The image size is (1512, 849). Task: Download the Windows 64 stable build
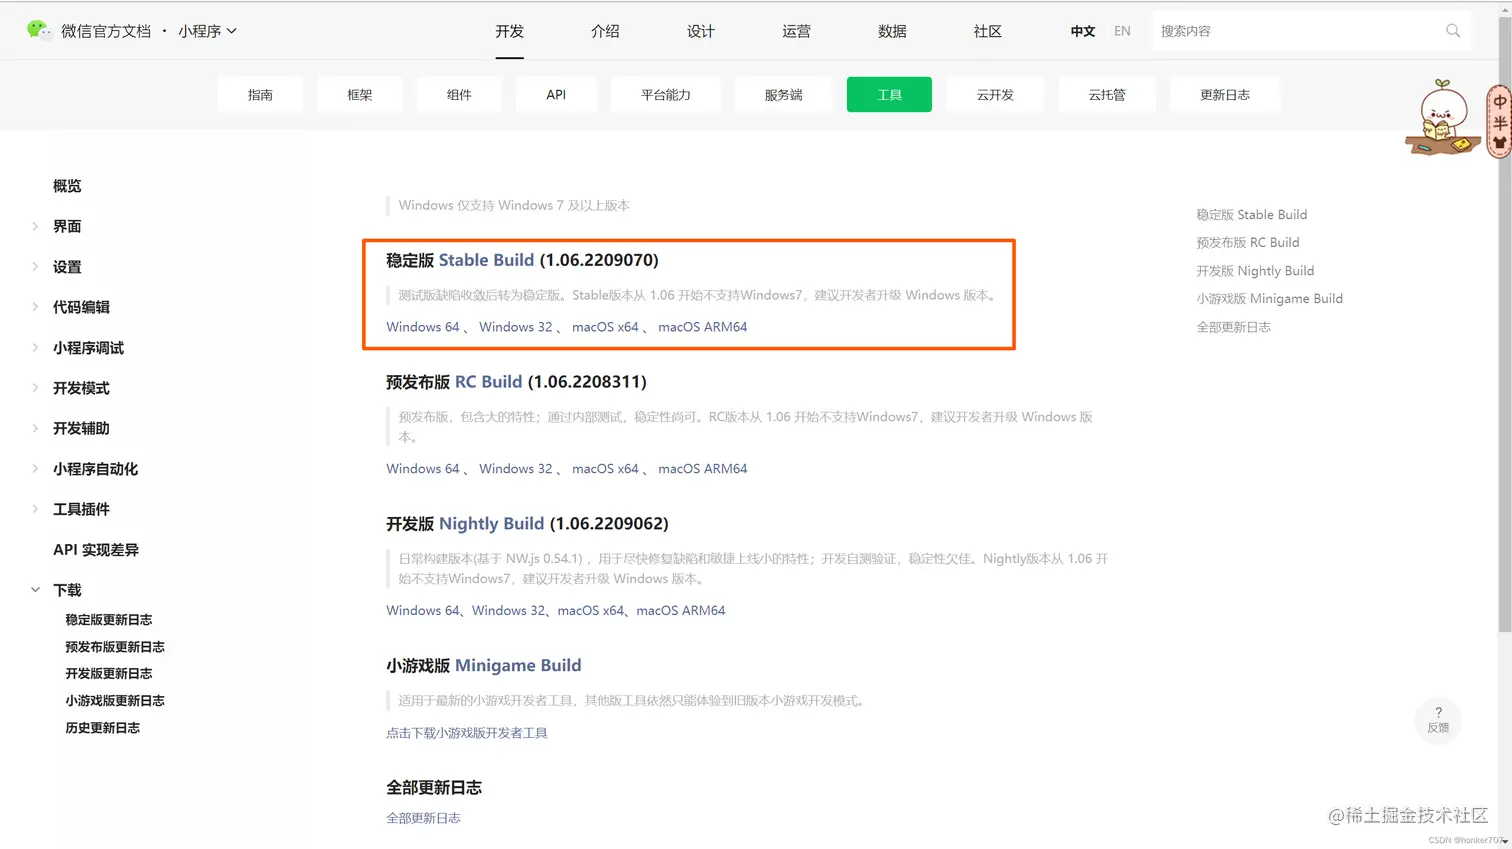422,326
